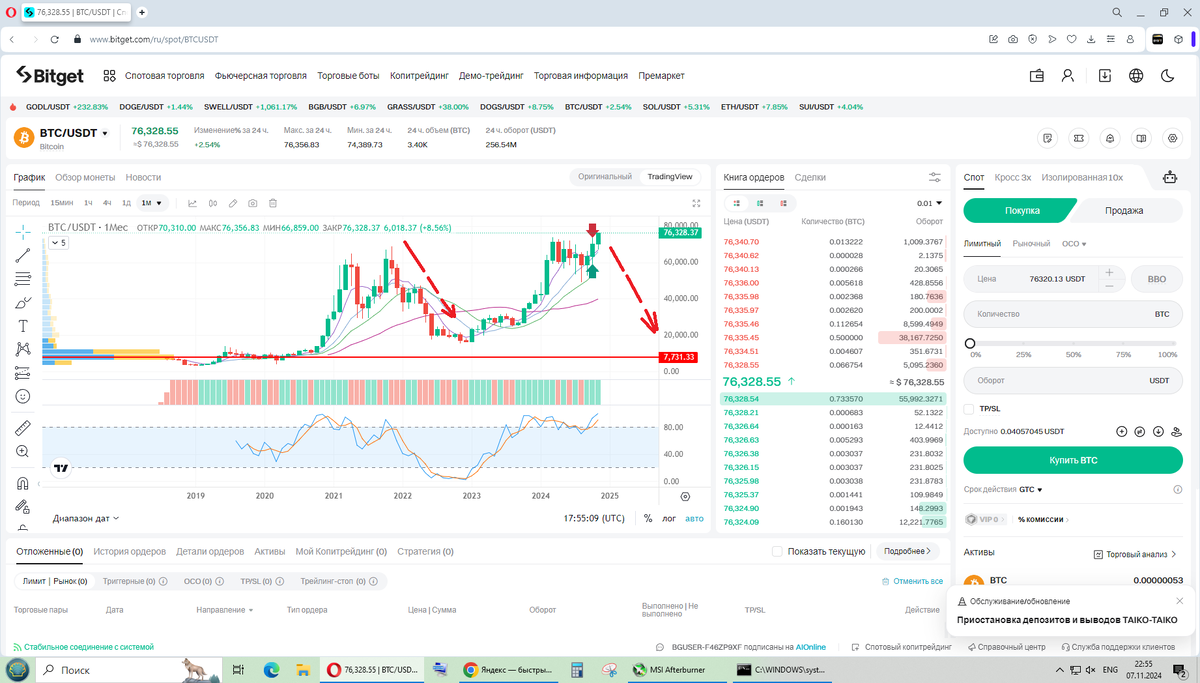
Task: Select the zoom-in chart tool
Action: pyautogui.click(x=23, y=452)
